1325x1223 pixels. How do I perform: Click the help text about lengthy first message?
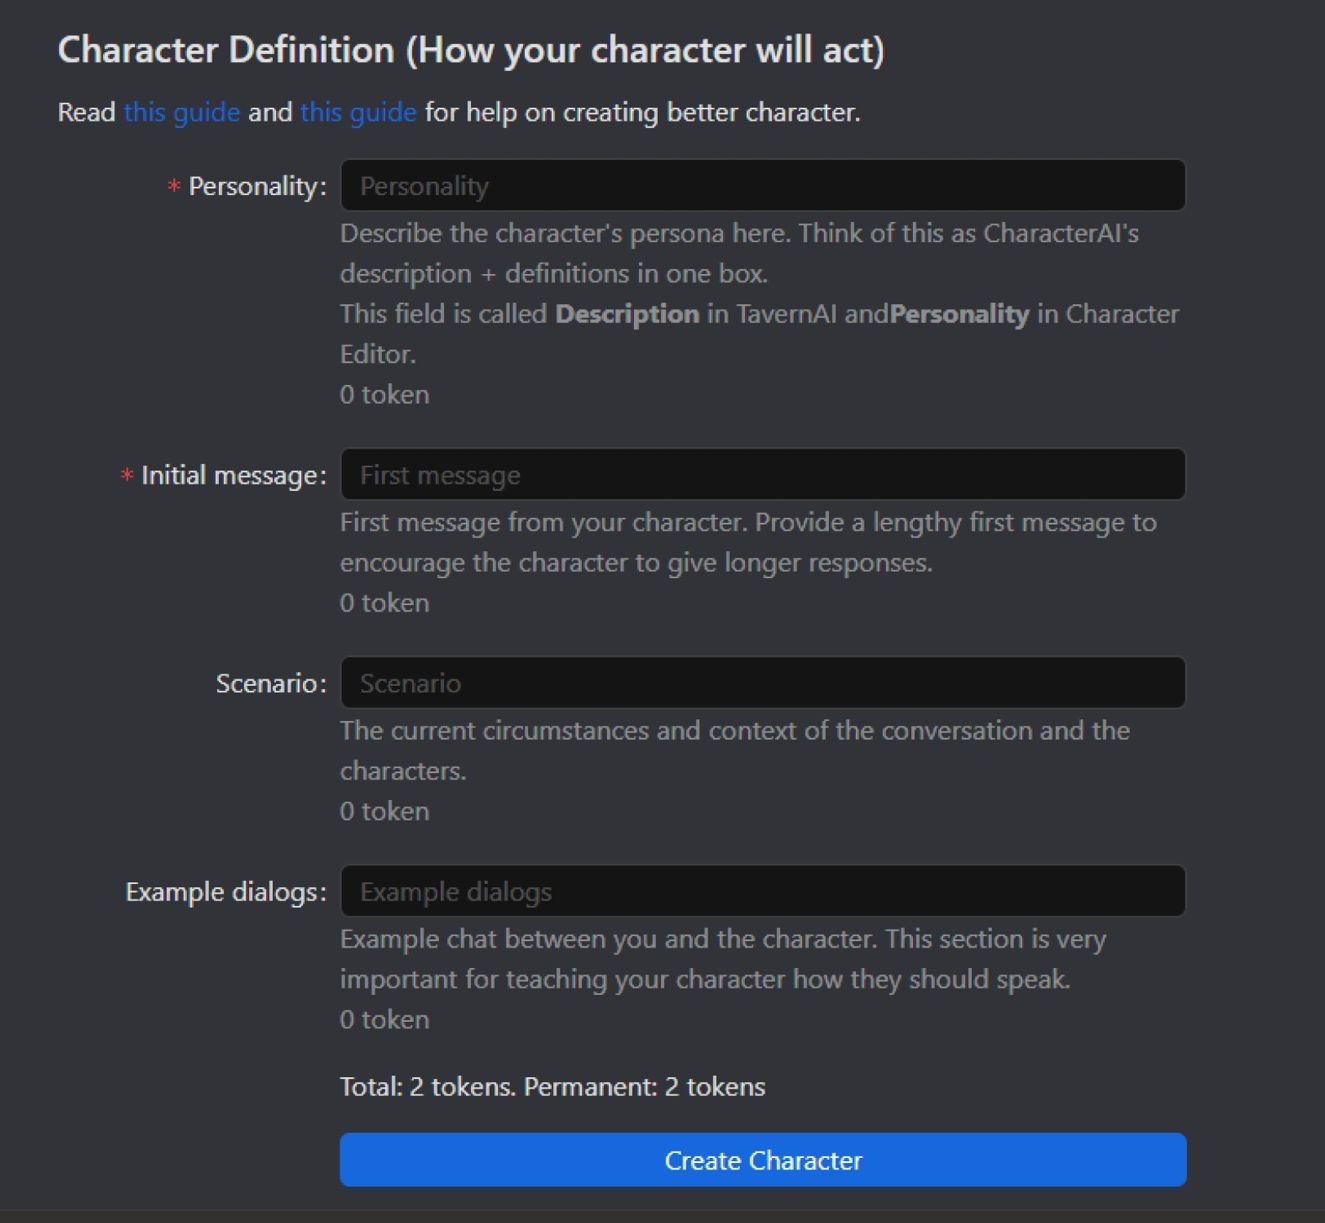[x=747, y=542]
